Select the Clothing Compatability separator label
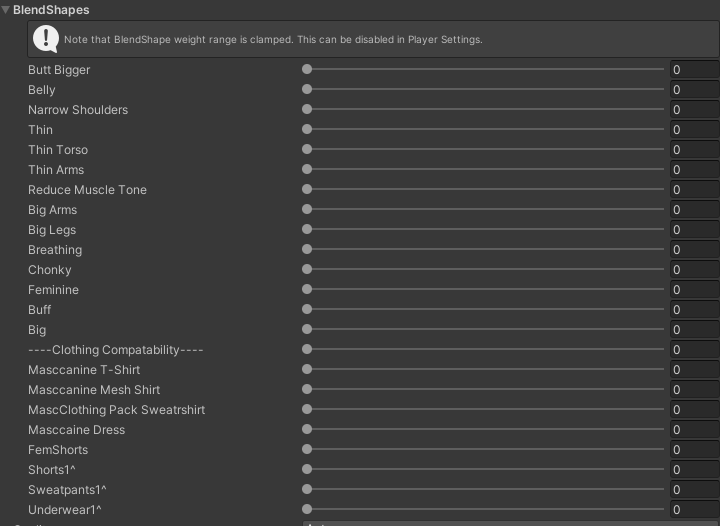 point(116,350)
